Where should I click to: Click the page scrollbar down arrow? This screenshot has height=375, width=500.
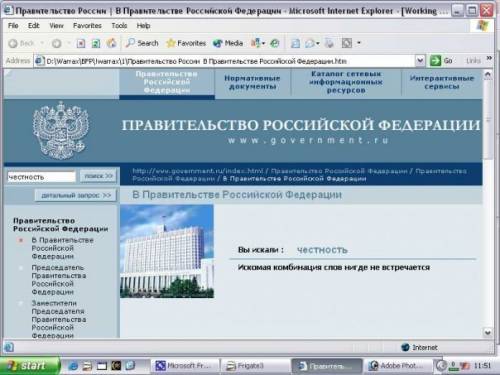[x=487, y=332]
